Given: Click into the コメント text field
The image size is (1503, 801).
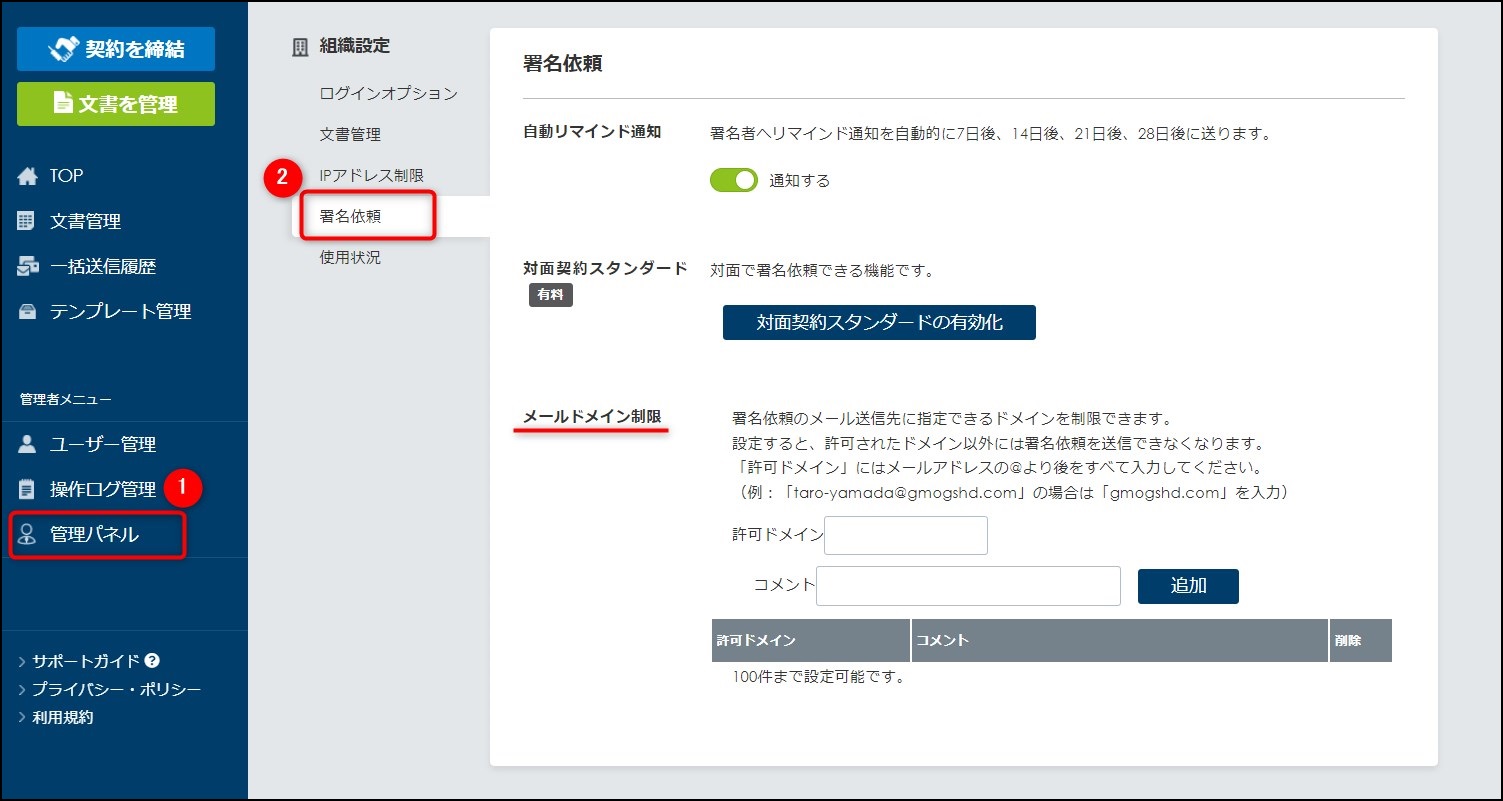Looking at the screenshot, I should tap(968, 586).
